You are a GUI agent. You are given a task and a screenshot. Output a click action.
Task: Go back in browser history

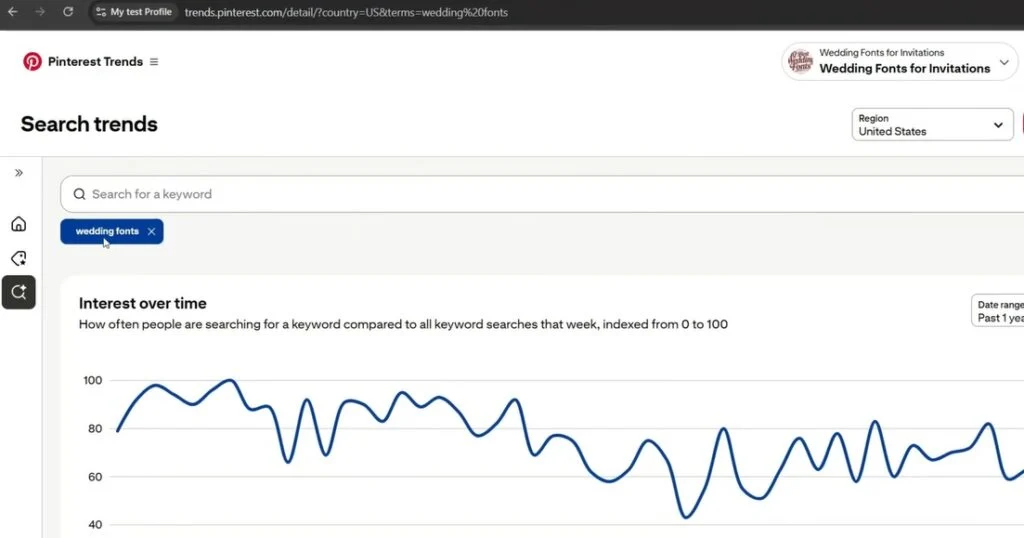(x=12, y=12)
